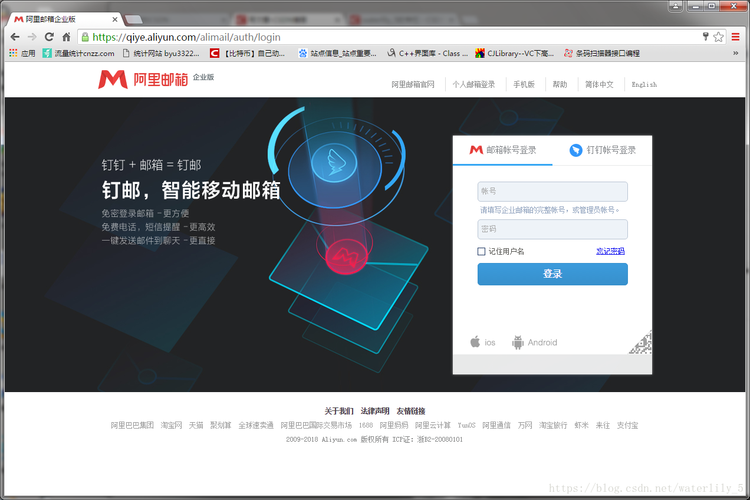Open the CJLibrary--VC下高 bookmark
Viewport: 750px width, 500px height.
point(514,53)
